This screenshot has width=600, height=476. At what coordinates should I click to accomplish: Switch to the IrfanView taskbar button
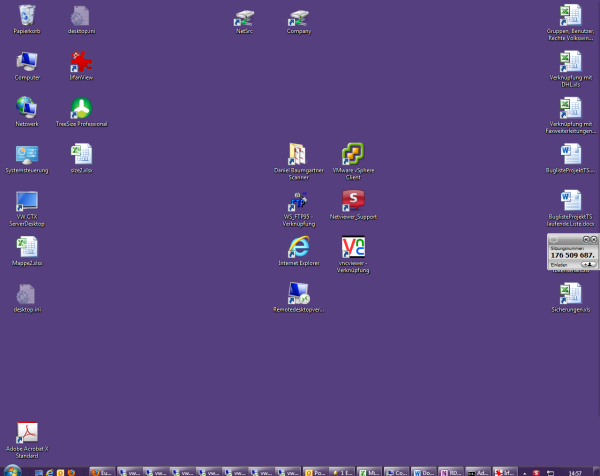pos(505,472)
